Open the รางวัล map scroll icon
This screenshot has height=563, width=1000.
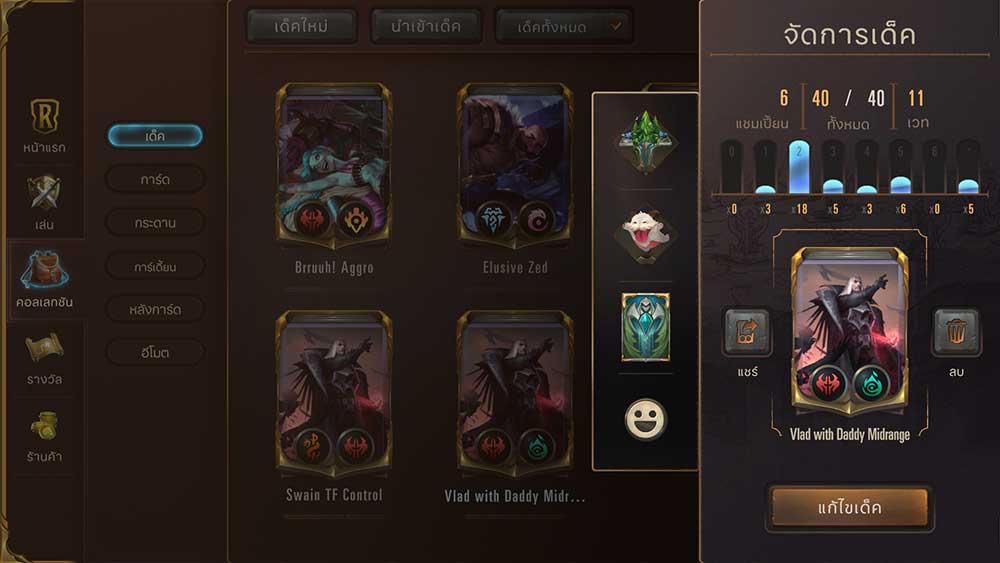point(44,348)
